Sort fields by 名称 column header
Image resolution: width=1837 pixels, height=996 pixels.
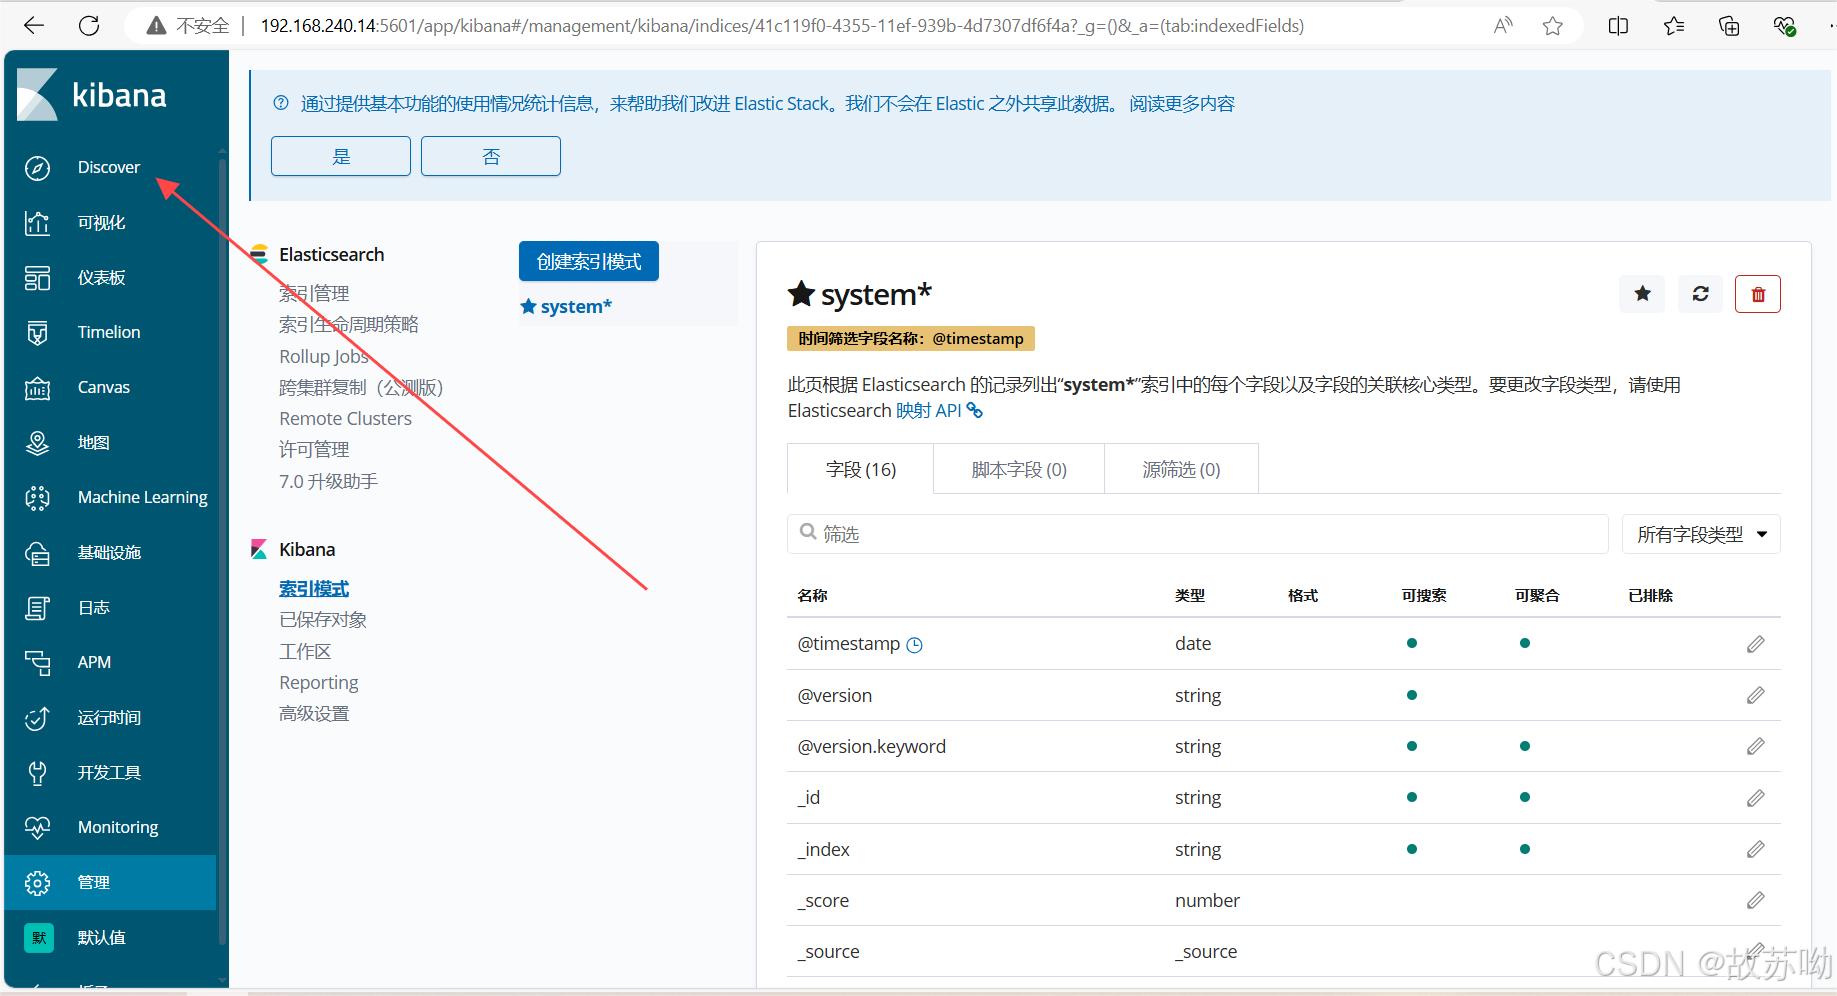click(812, 595)
